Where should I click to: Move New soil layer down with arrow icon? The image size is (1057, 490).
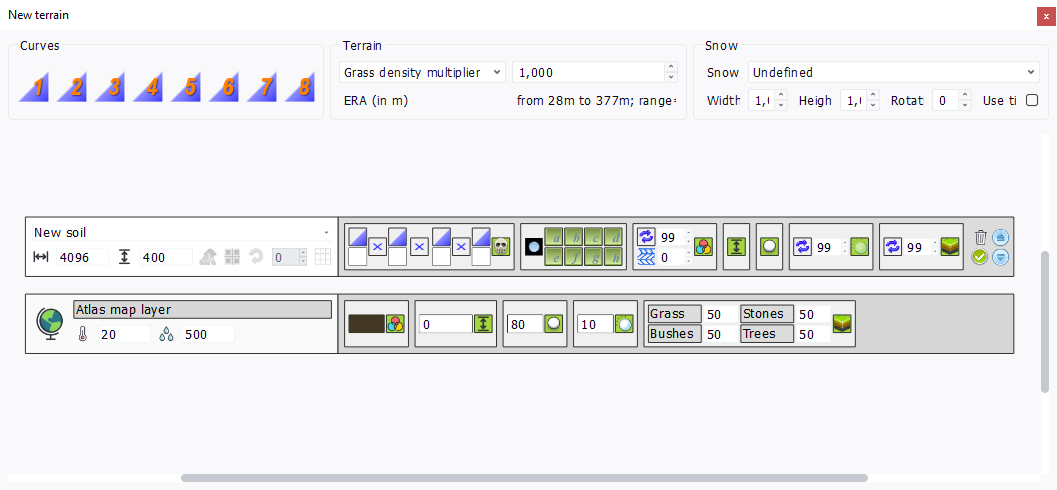pos(1000,257)
